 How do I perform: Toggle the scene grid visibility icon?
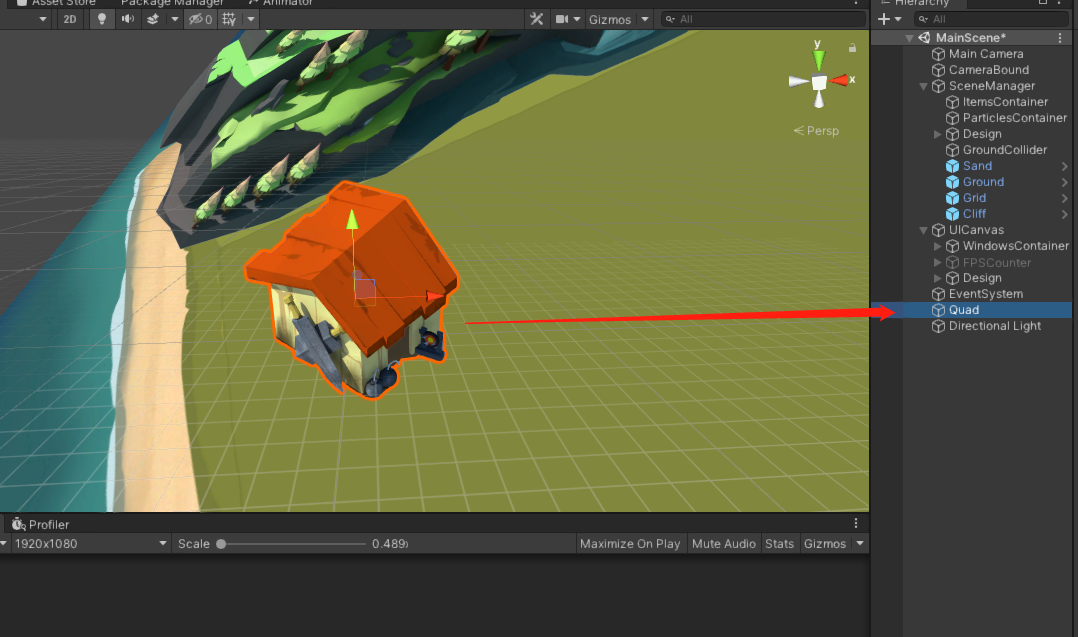click(229, 19)
